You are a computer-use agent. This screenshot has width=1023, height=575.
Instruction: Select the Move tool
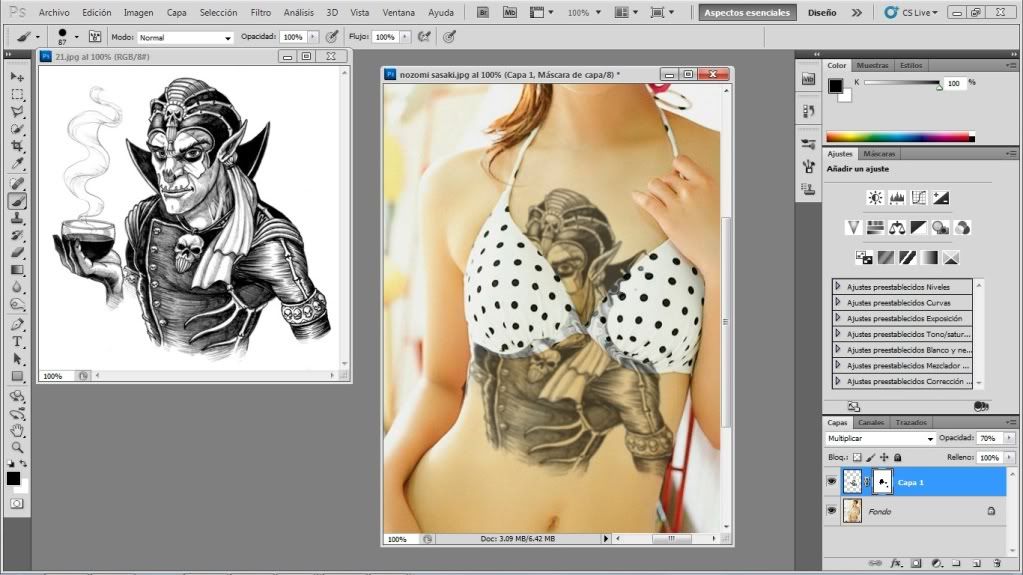coord(17,77)
